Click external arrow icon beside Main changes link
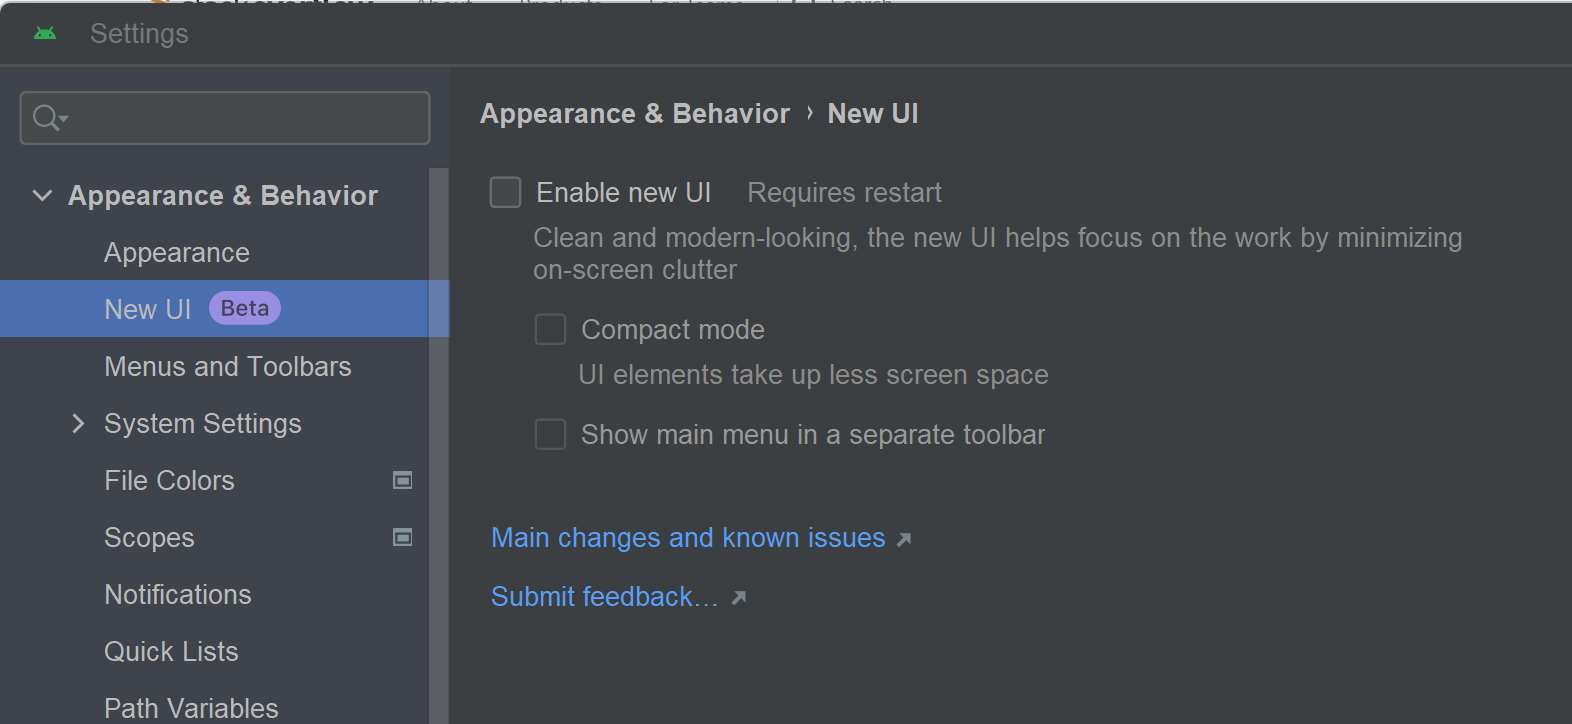 point(904,540)
